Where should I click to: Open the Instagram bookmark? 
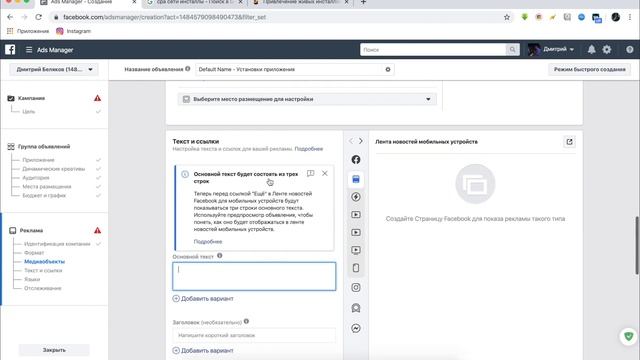tap(74, 31)
